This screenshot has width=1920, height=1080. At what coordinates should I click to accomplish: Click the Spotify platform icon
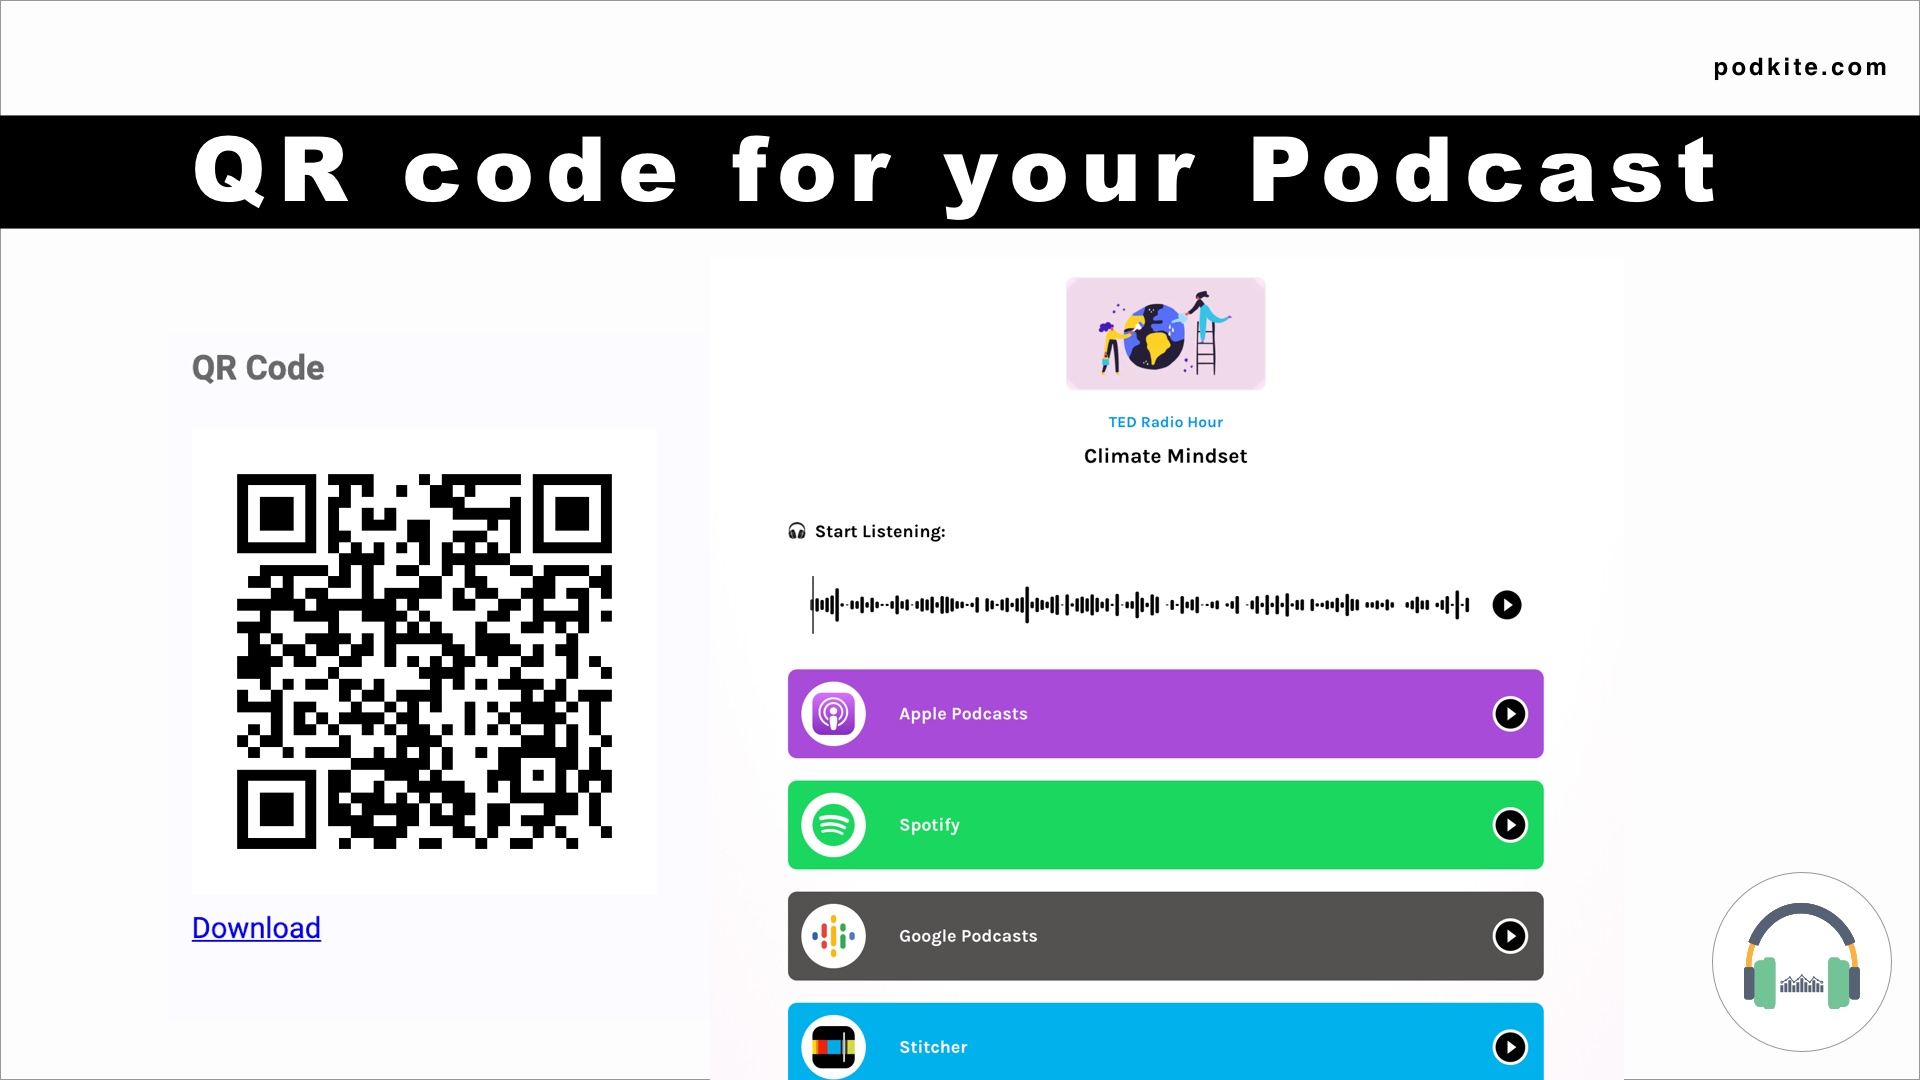coord(831,824)
